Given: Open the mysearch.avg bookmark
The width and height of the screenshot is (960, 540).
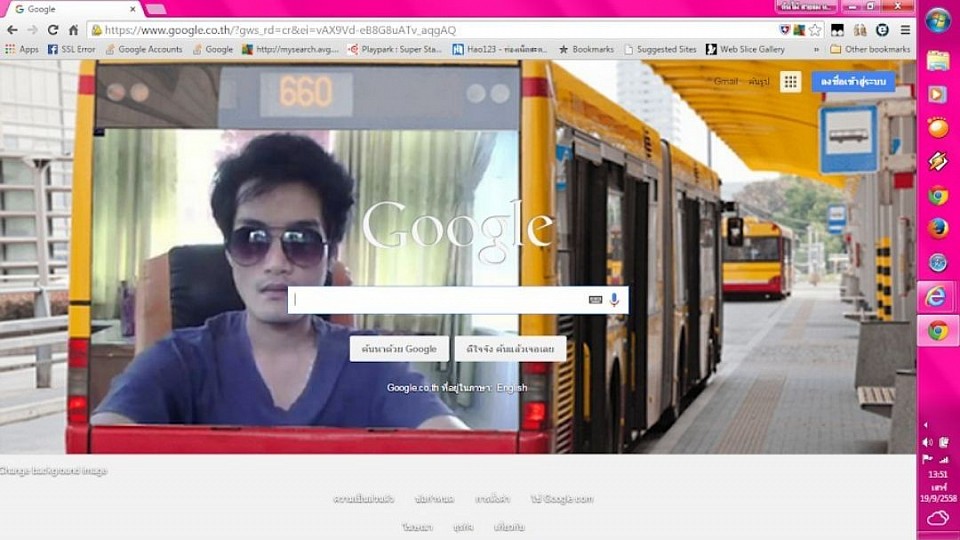Looking at the screenshot, I should 290,49.
